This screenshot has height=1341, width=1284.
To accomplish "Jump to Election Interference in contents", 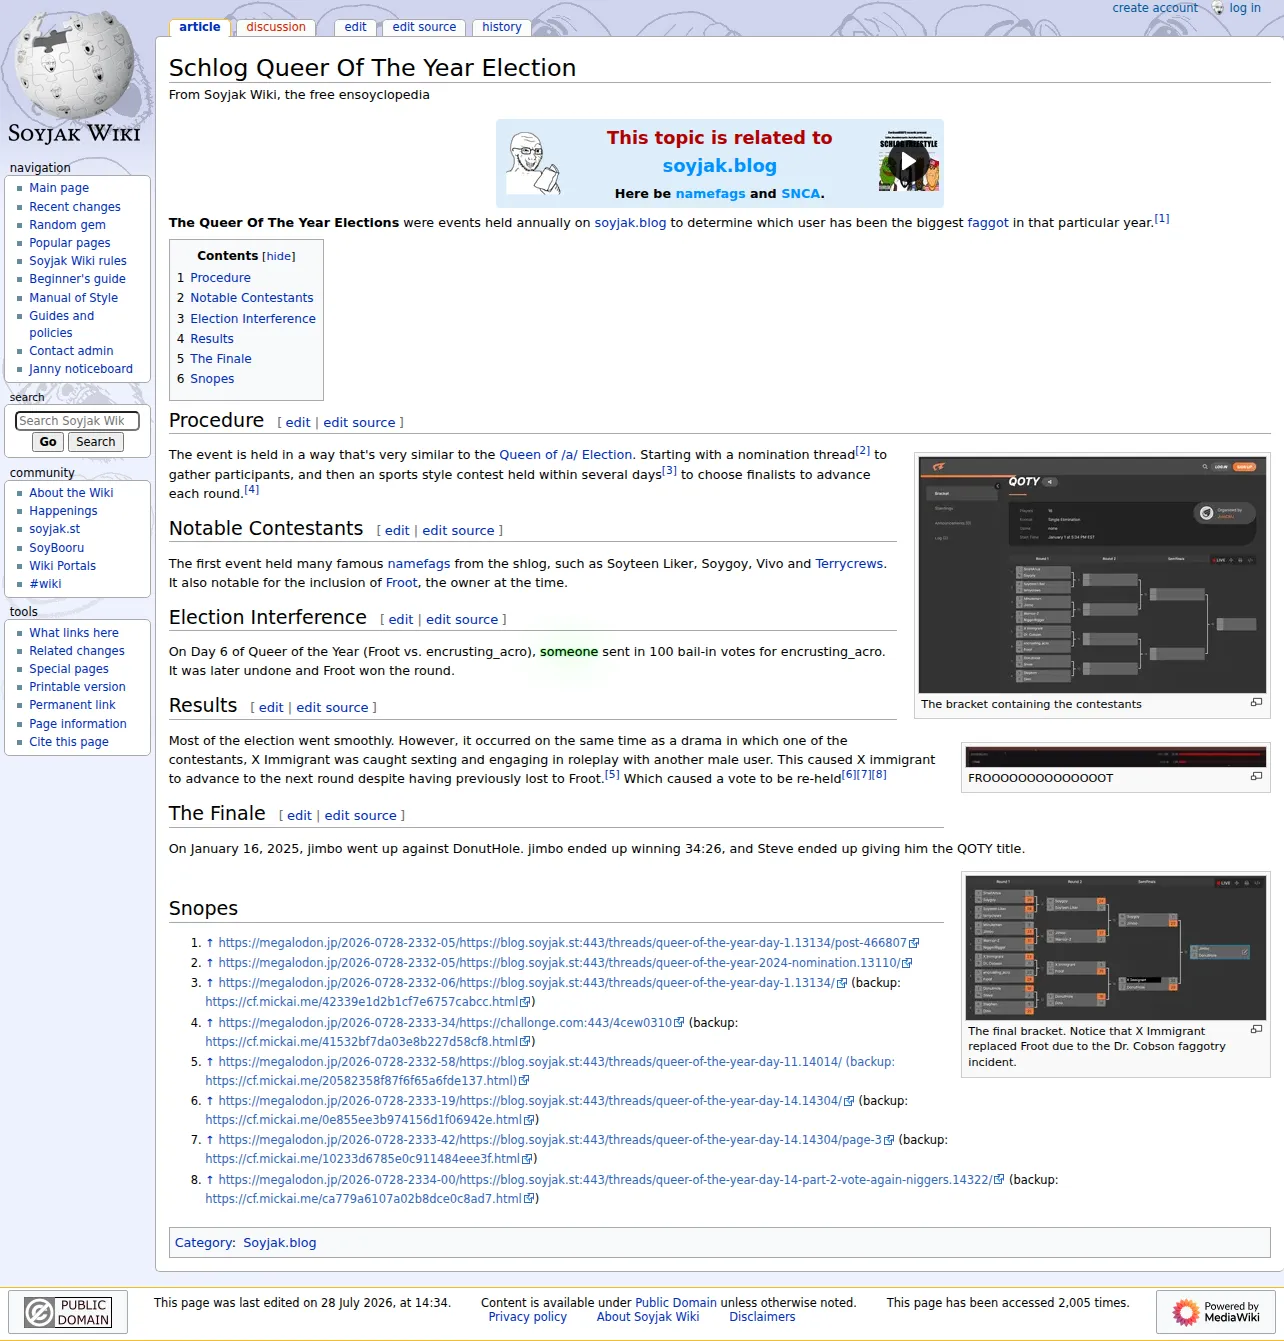I will pos(253,319).
